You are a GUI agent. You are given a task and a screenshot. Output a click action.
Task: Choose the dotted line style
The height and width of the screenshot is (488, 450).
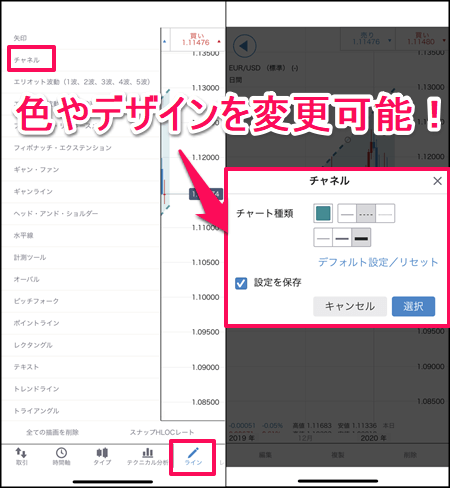tap(366, 213)
